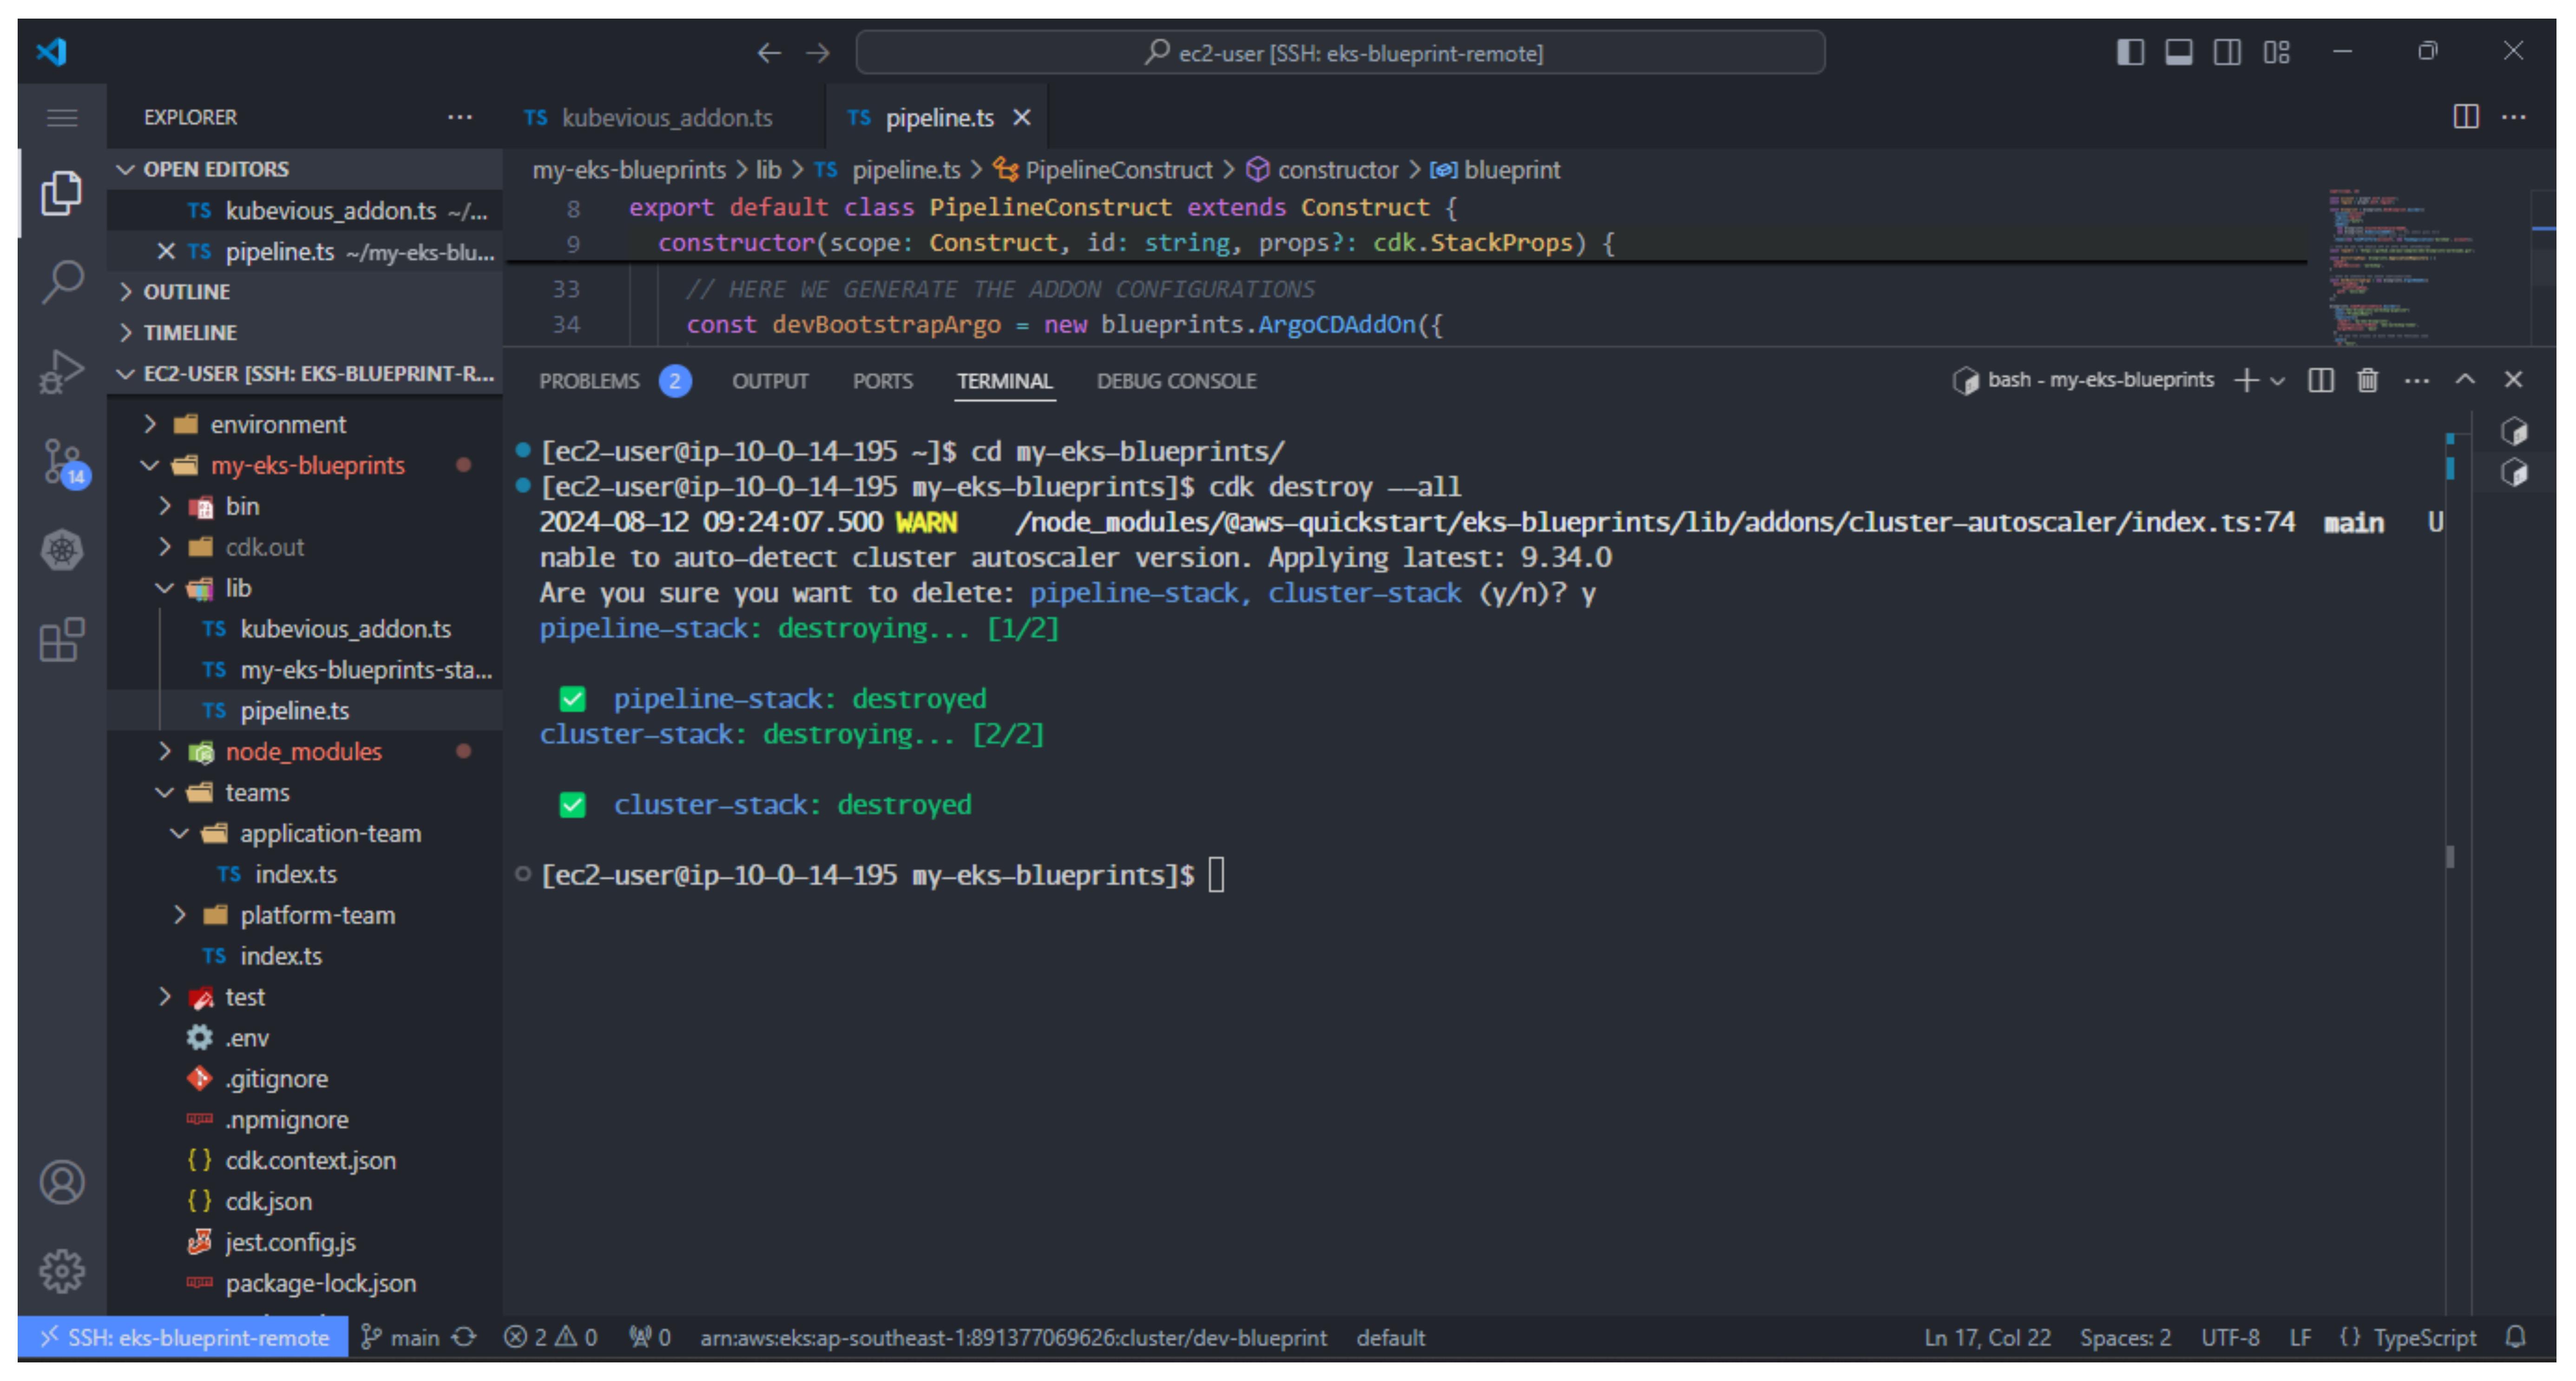Open Customize Layout icon
2576x1381 pixels.
coord(2277,52)
